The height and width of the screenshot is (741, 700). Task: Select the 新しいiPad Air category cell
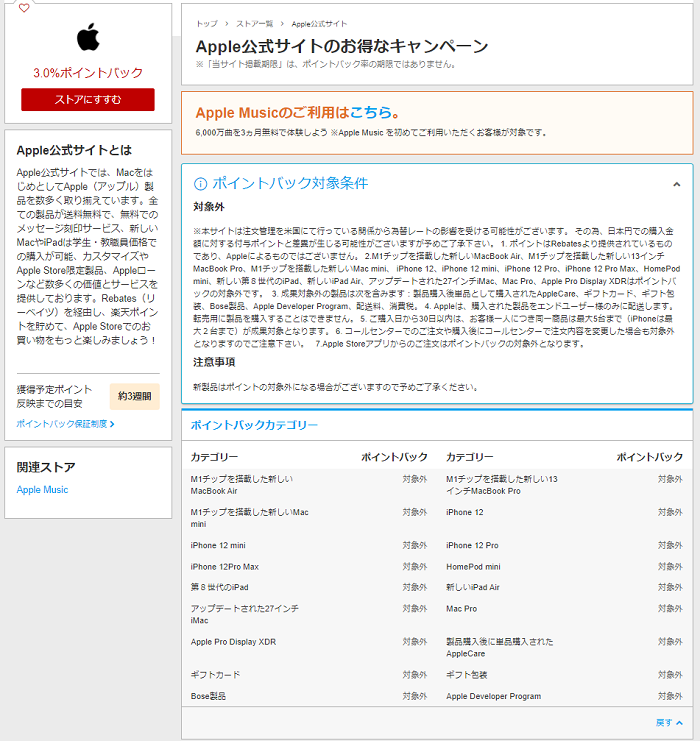coord(473,587)
